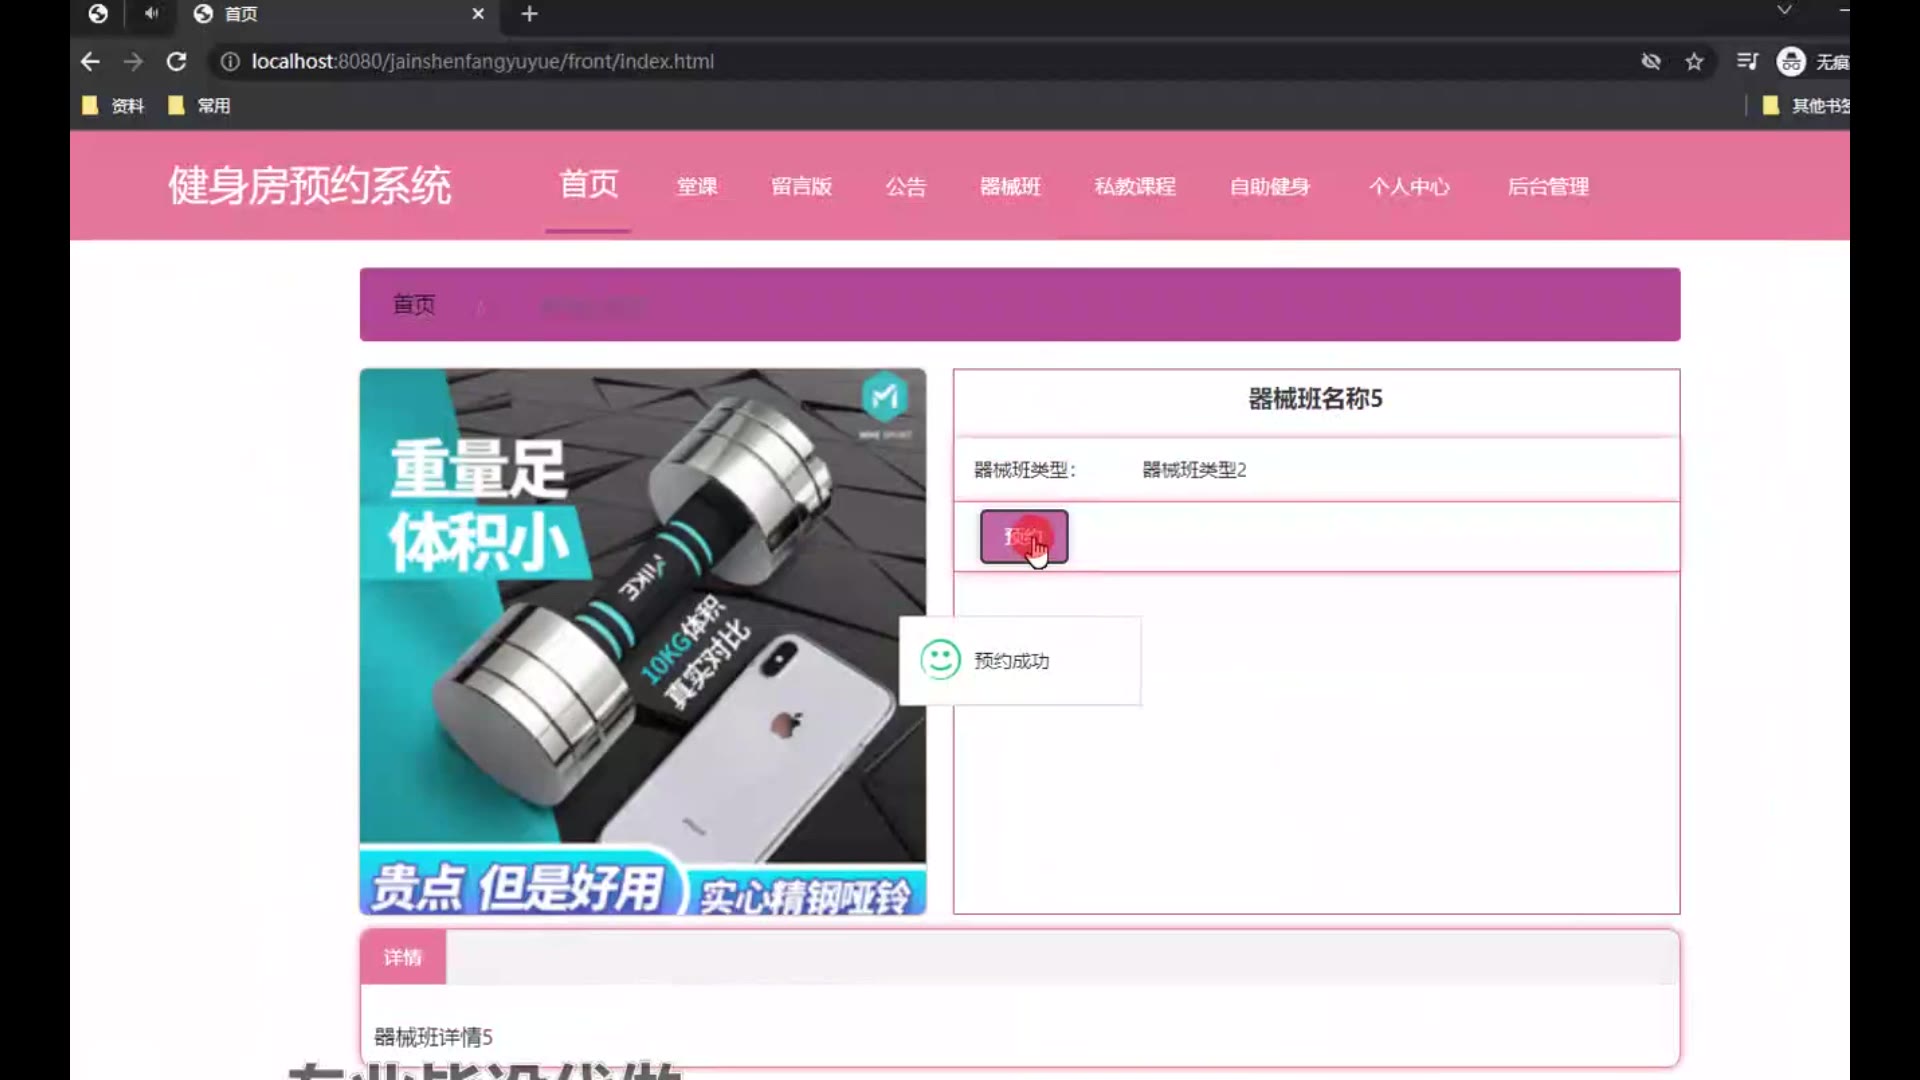Open the 个人中心 navigation item
The image size is (1920, 1080).
1409,187
